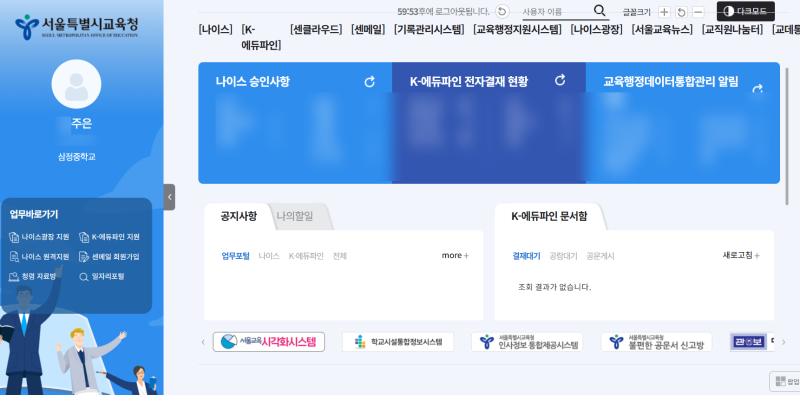The image size is (800, 395).
Task: Increase font size with plus button
Action: (x=664, y=12)
